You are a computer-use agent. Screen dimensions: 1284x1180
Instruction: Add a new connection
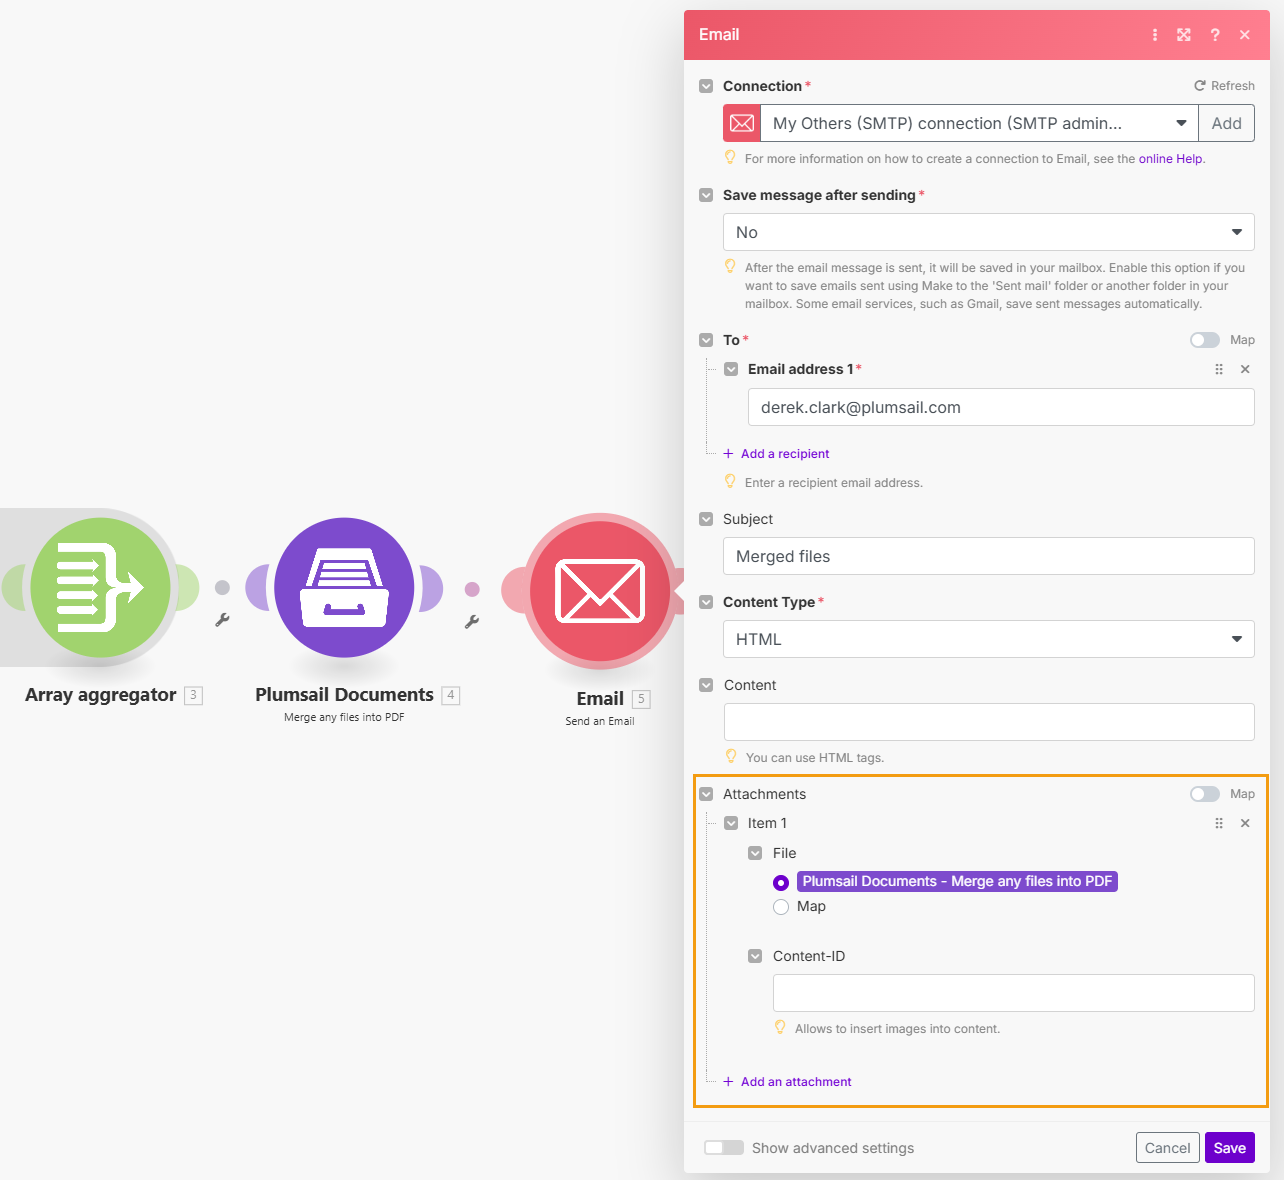pyautogui.click(x=1226, y=123)
